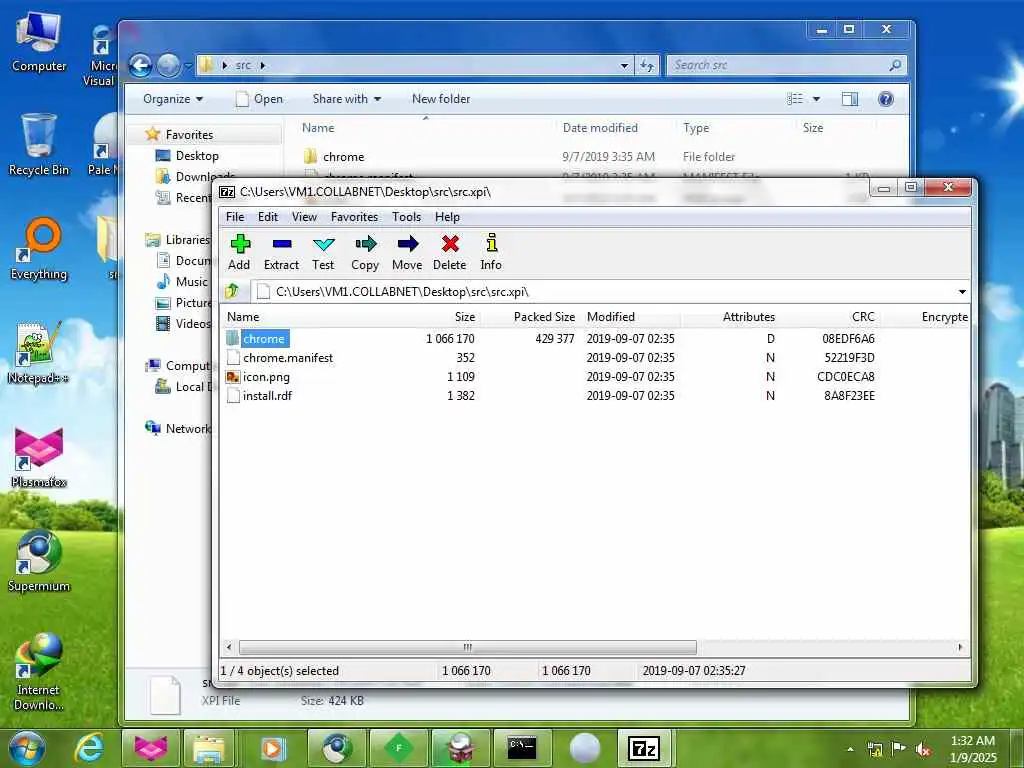This screenshot has width=1024, height=768.
Task: Click the right scroll arrow in 7-Zip
Action: pos(960,647)
